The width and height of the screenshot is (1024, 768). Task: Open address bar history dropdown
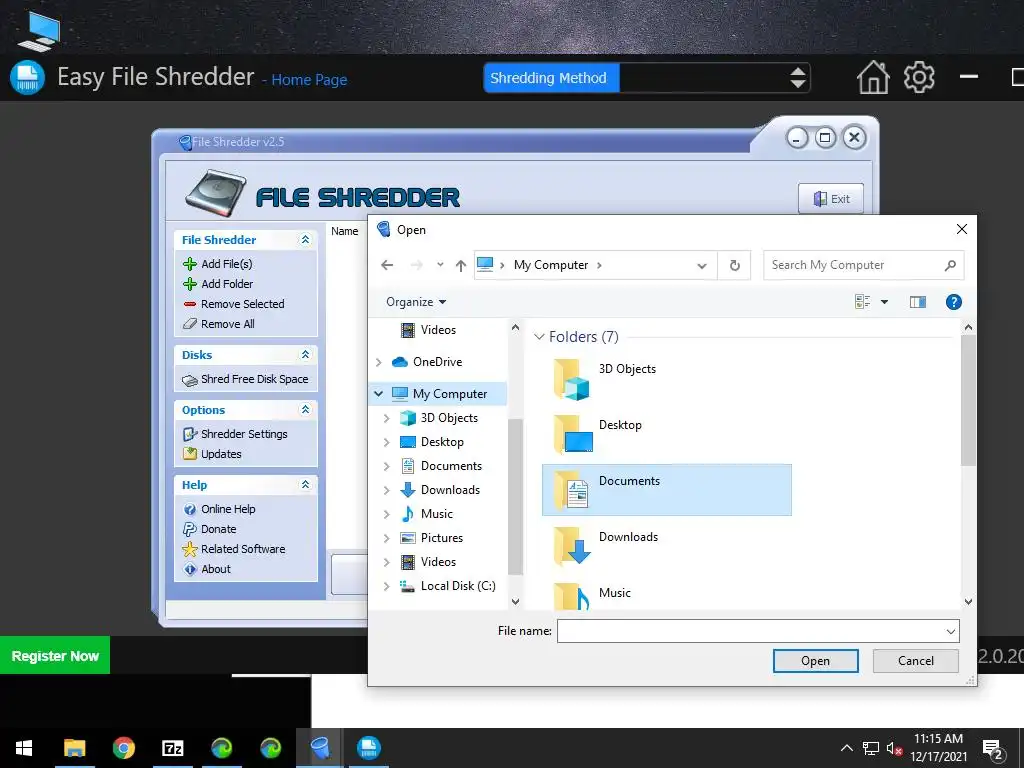702,265
